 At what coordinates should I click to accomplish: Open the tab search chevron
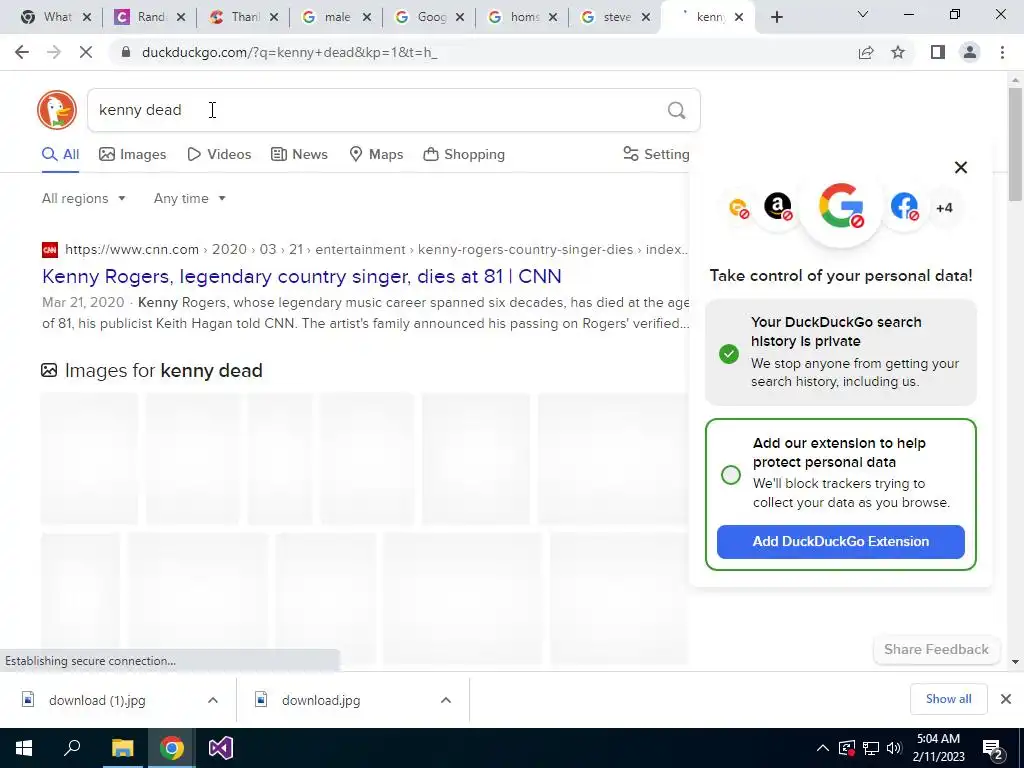click(x=863, y=14)
